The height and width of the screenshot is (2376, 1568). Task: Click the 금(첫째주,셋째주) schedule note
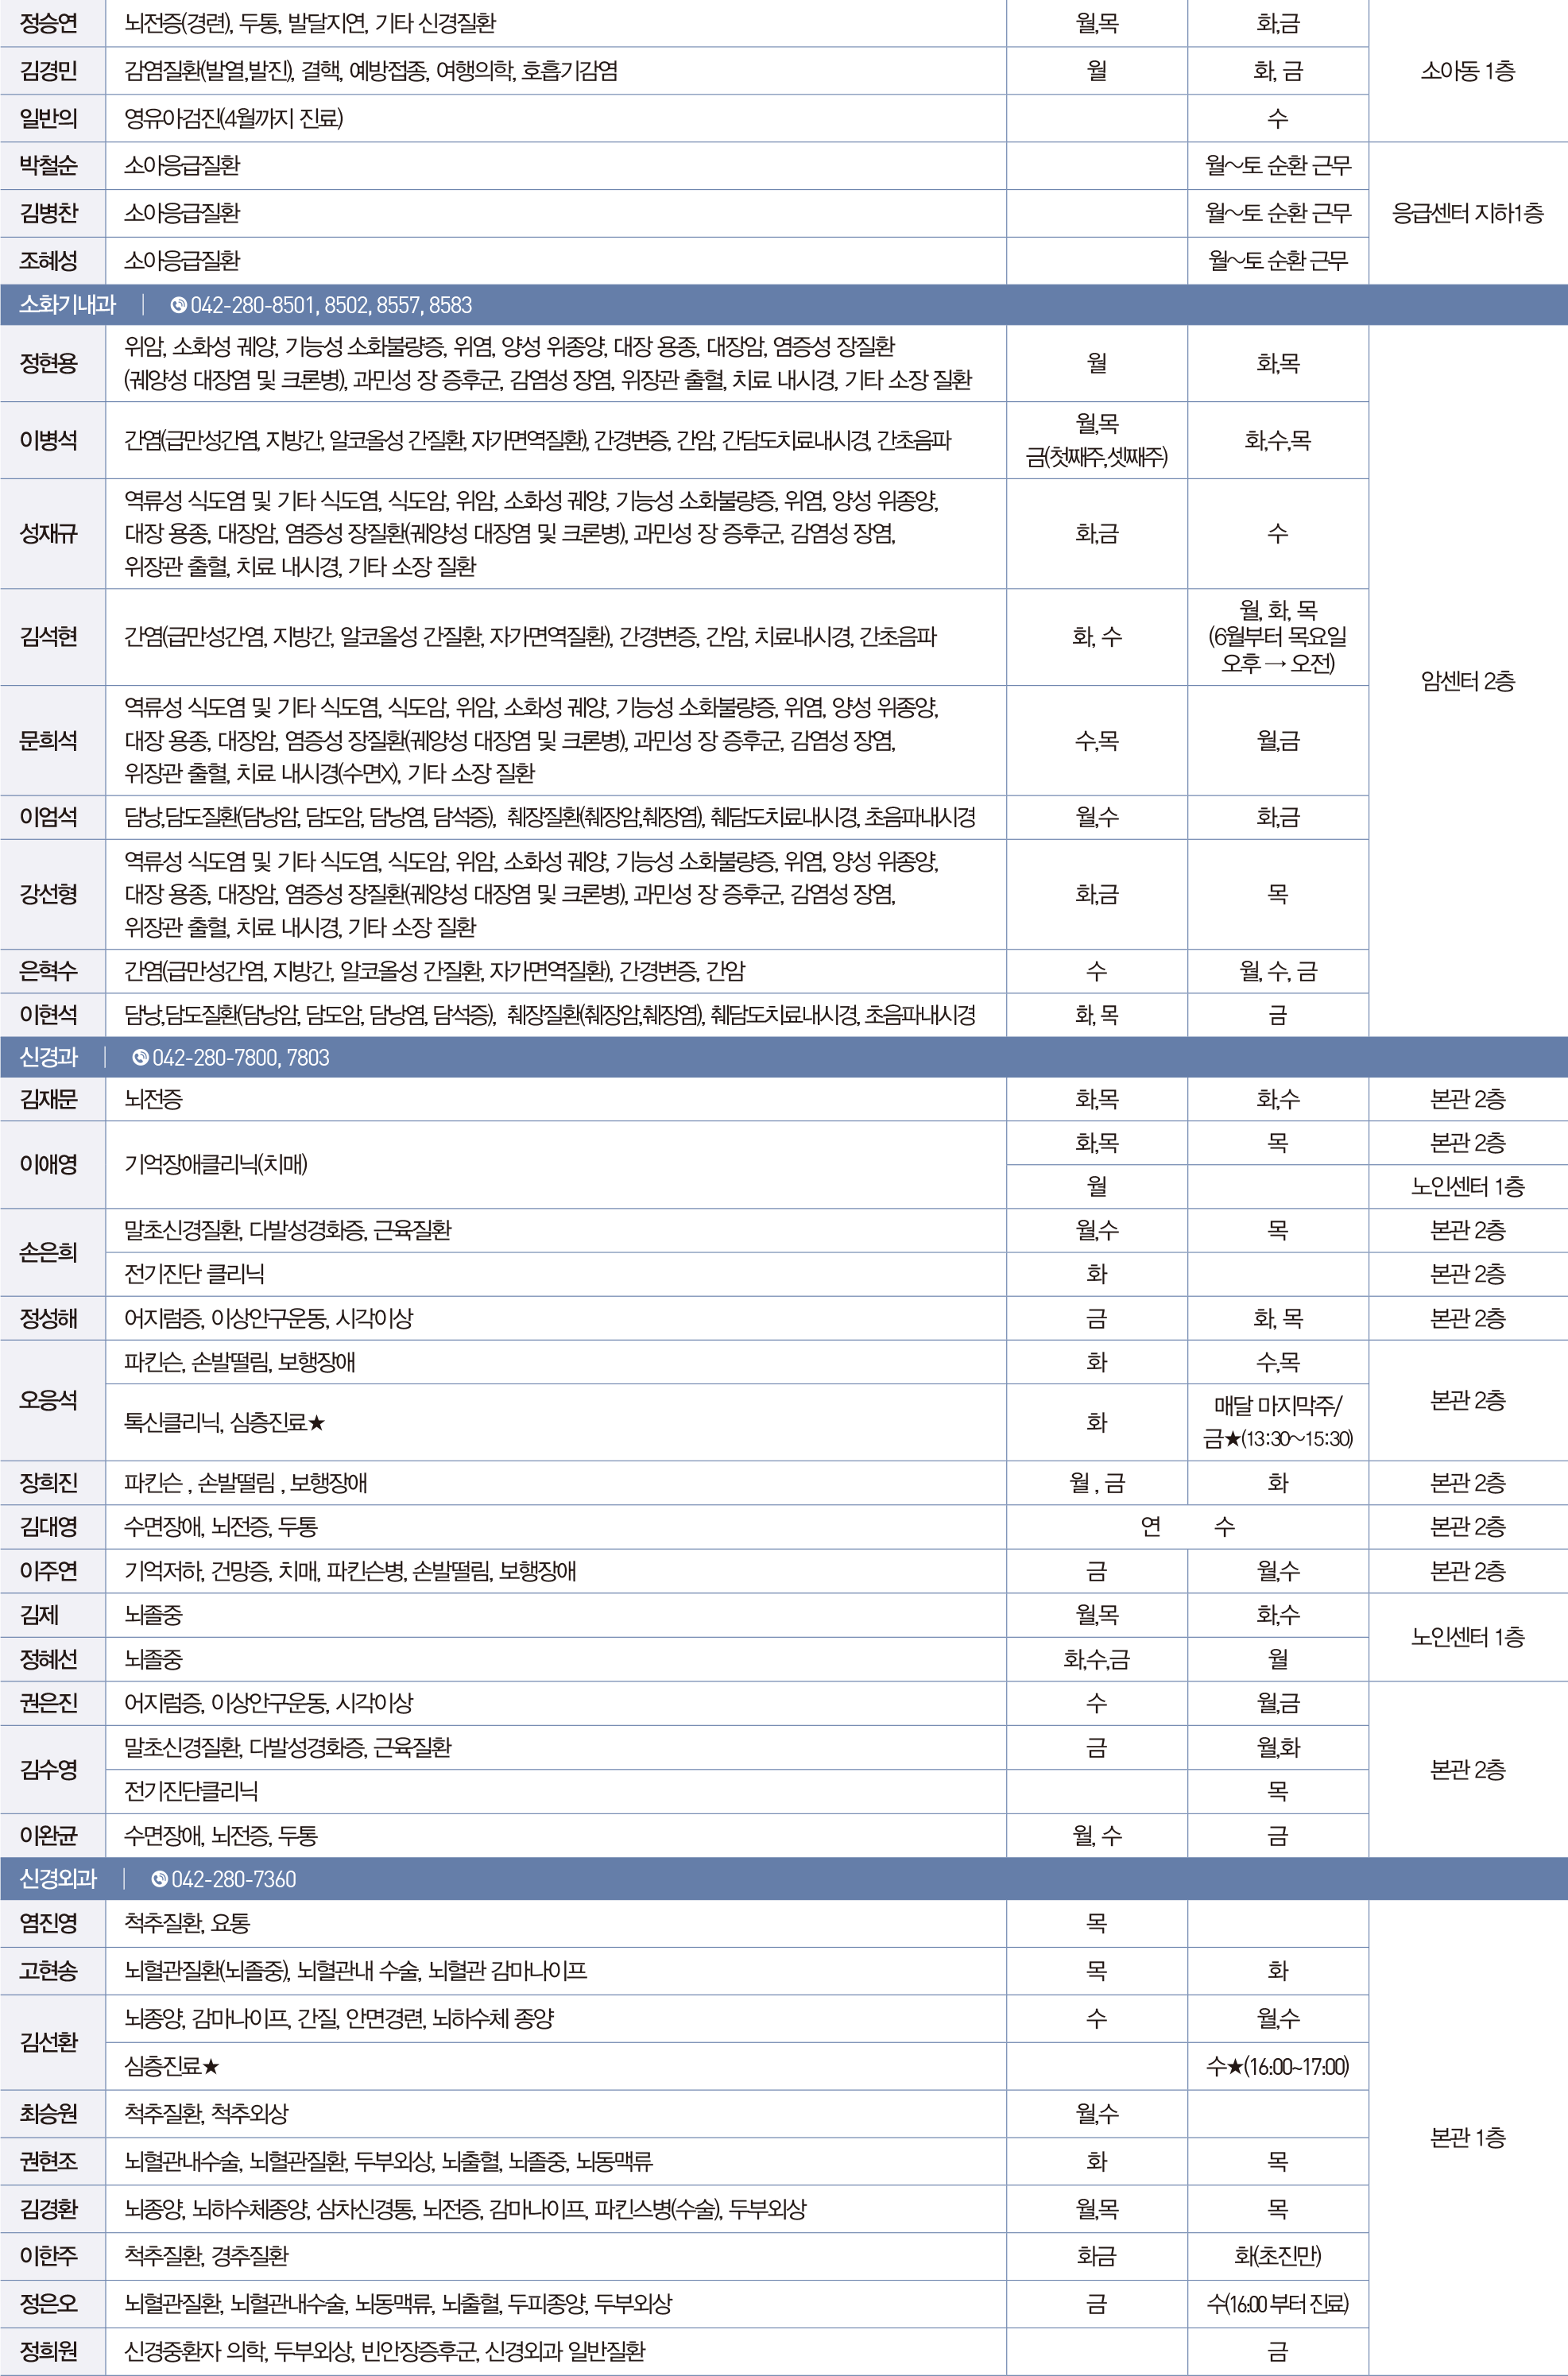click(1097, 458)
